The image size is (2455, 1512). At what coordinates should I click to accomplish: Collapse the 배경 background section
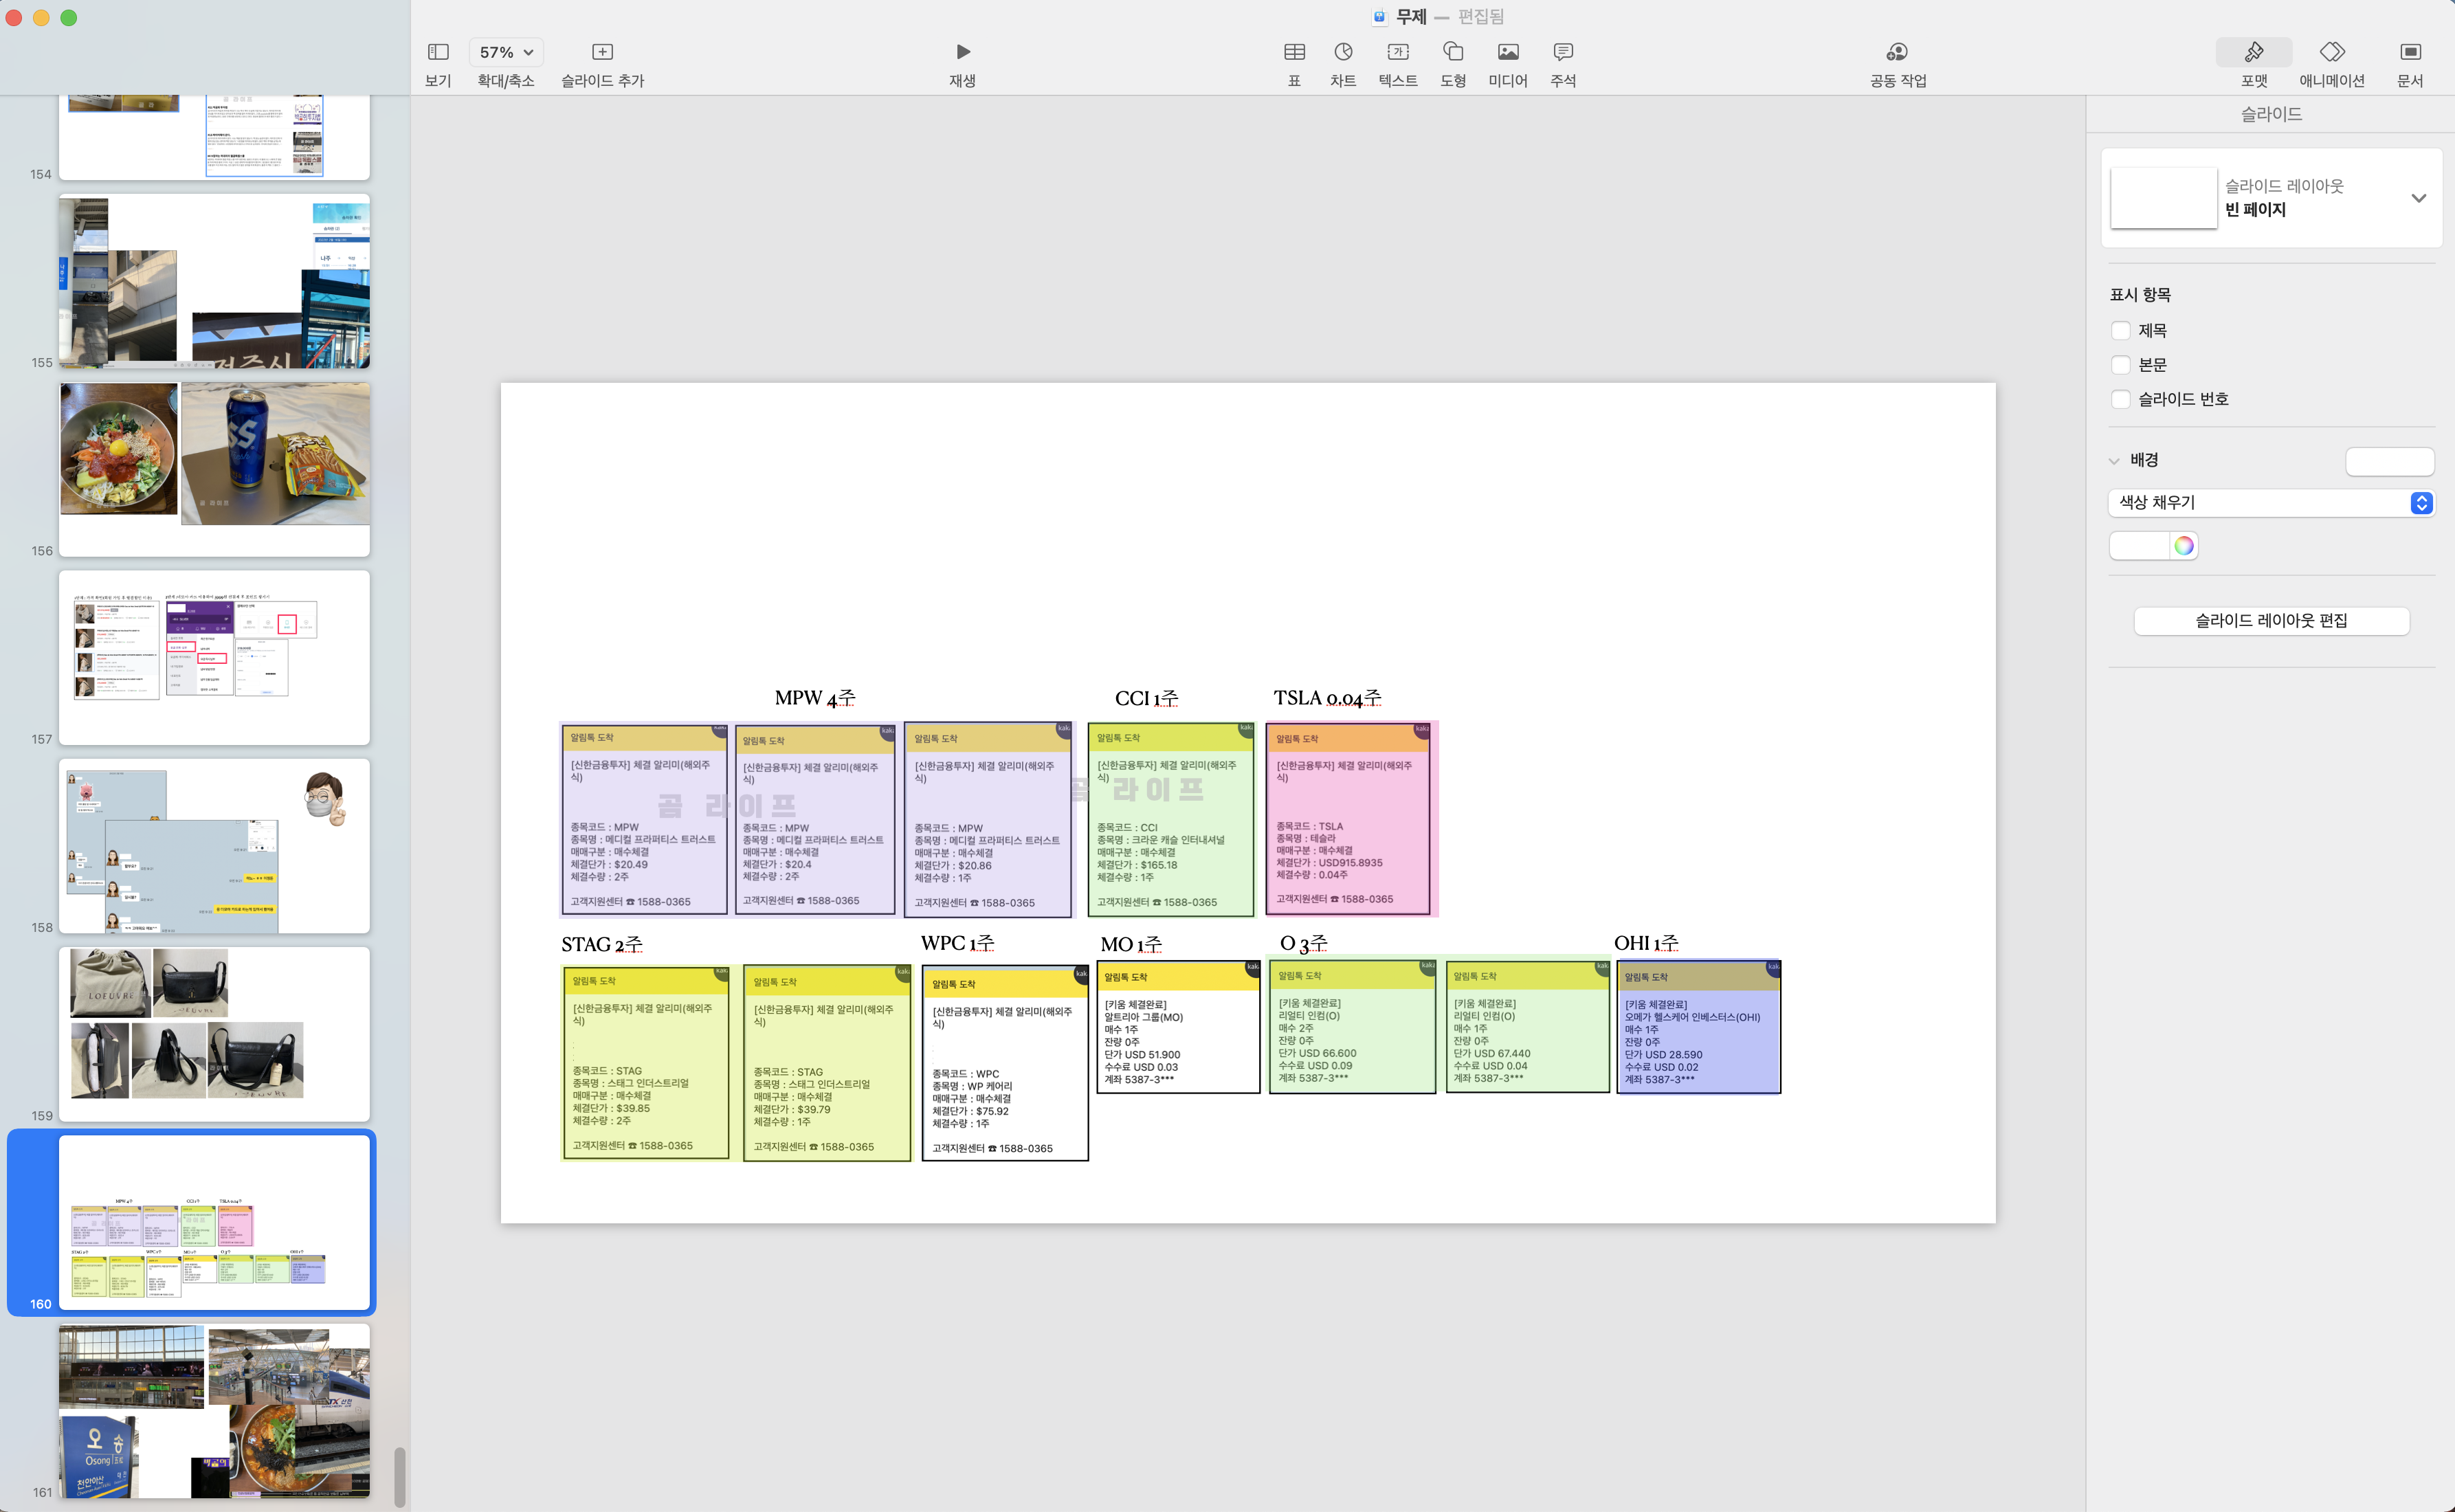click(x=2114, y=461)
